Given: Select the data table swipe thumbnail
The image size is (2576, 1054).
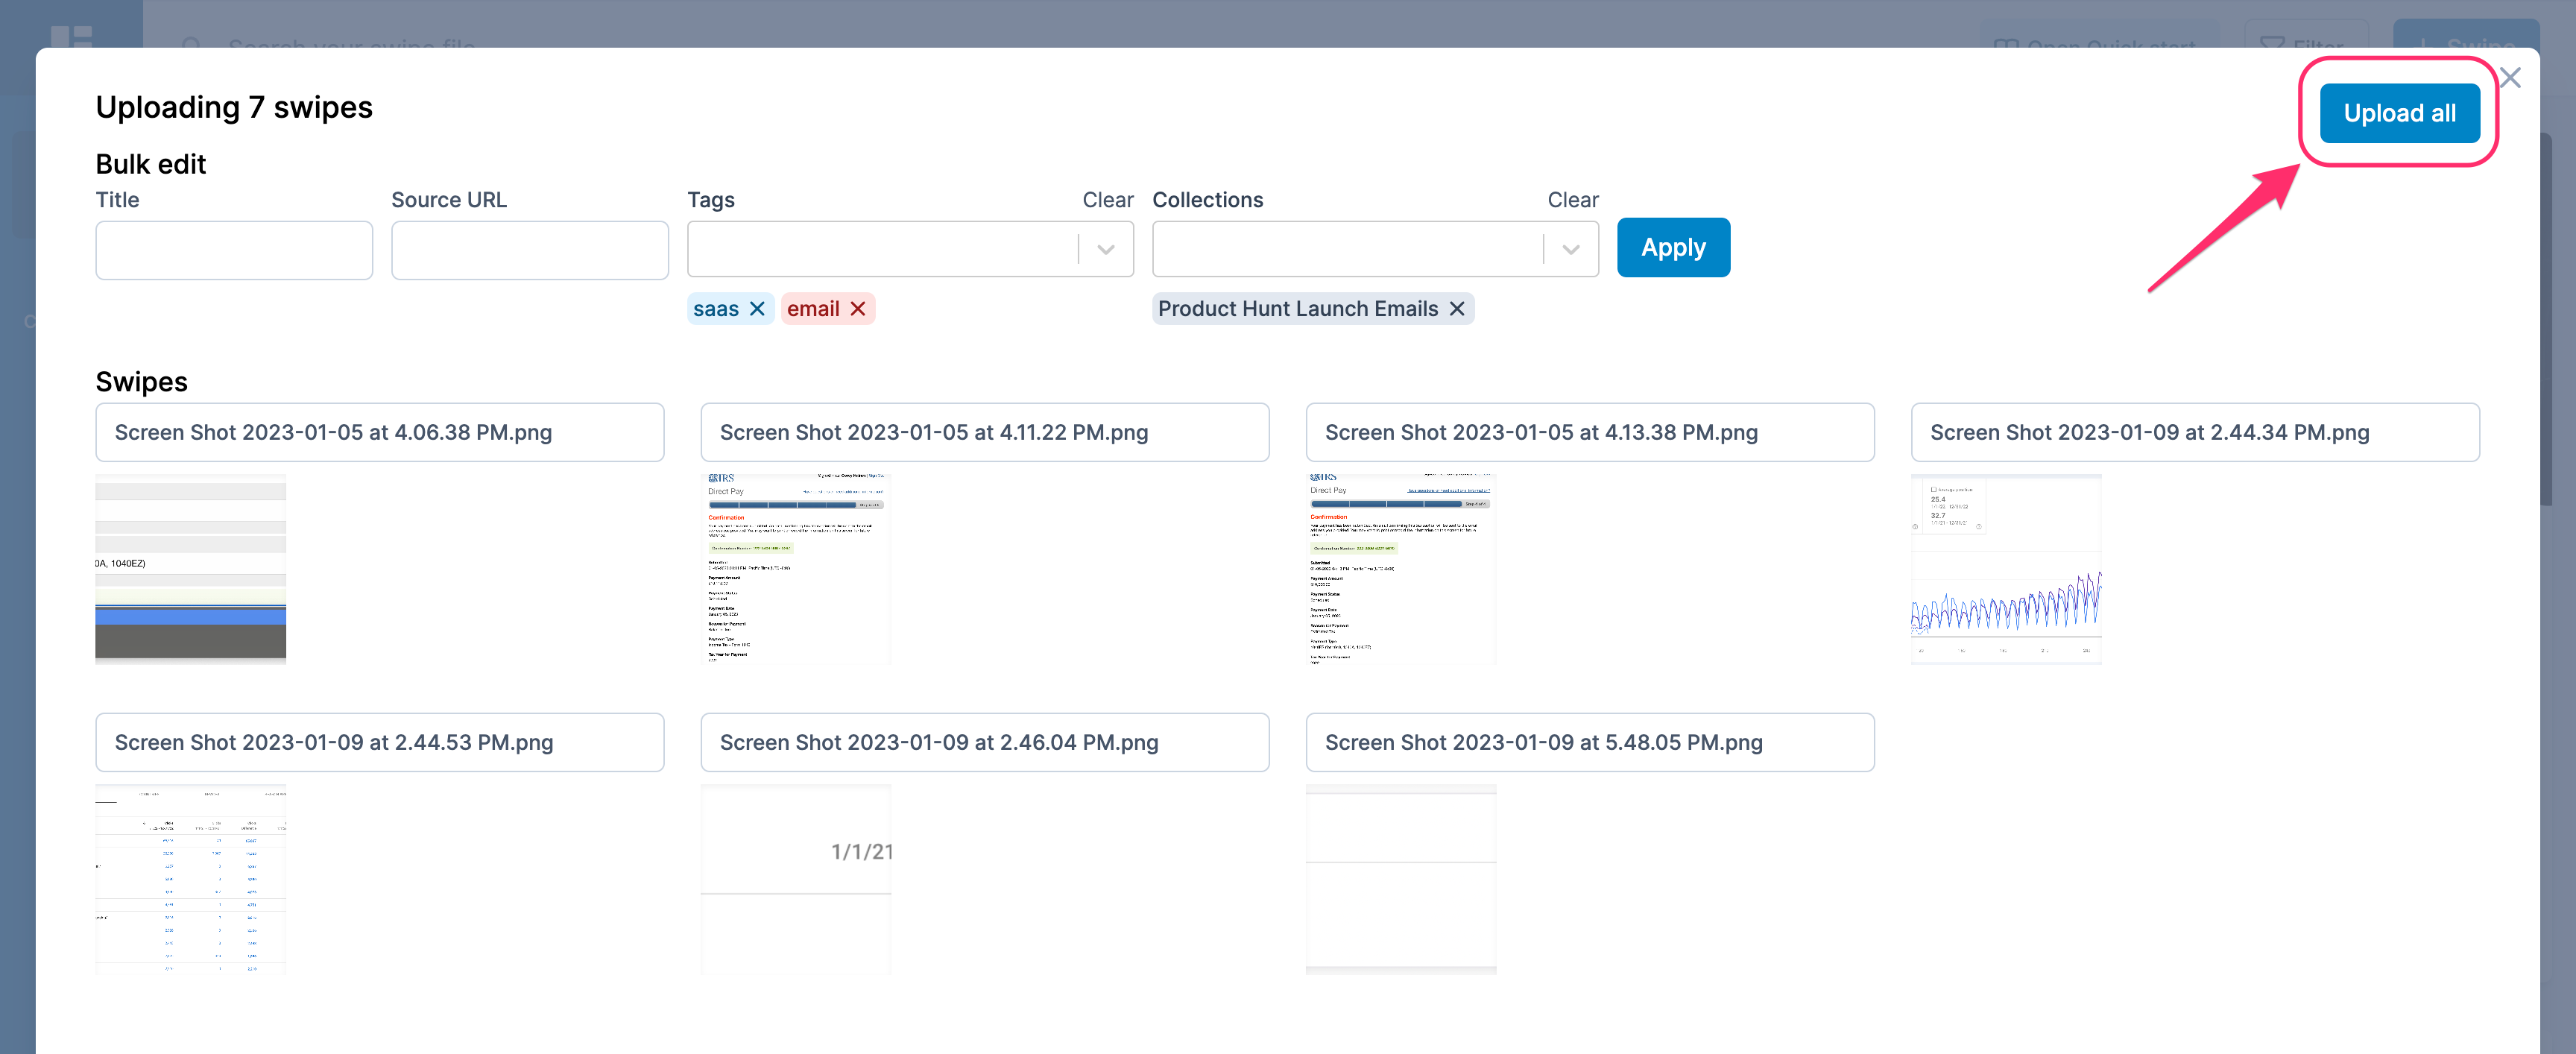Looking at the screenshot, I should (190, 879).
